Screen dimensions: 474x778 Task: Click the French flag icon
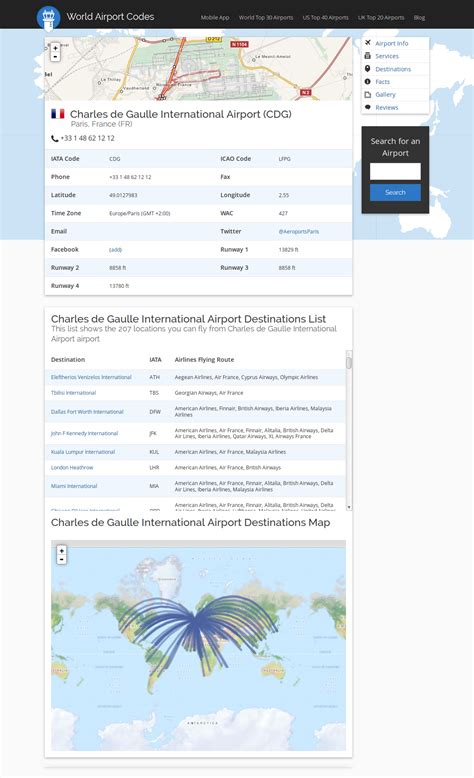click(58, 114)
